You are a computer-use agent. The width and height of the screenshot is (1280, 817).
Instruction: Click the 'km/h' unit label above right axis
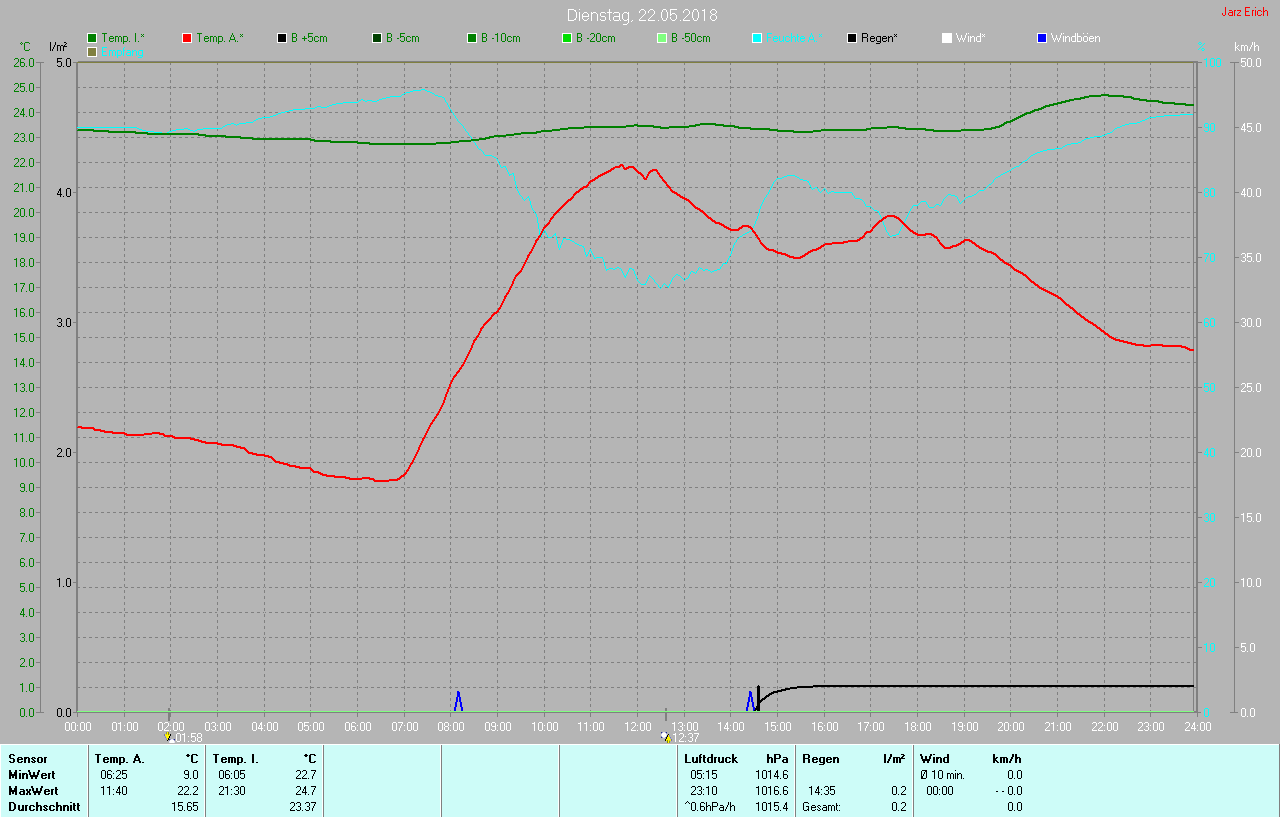(1247, 47)
